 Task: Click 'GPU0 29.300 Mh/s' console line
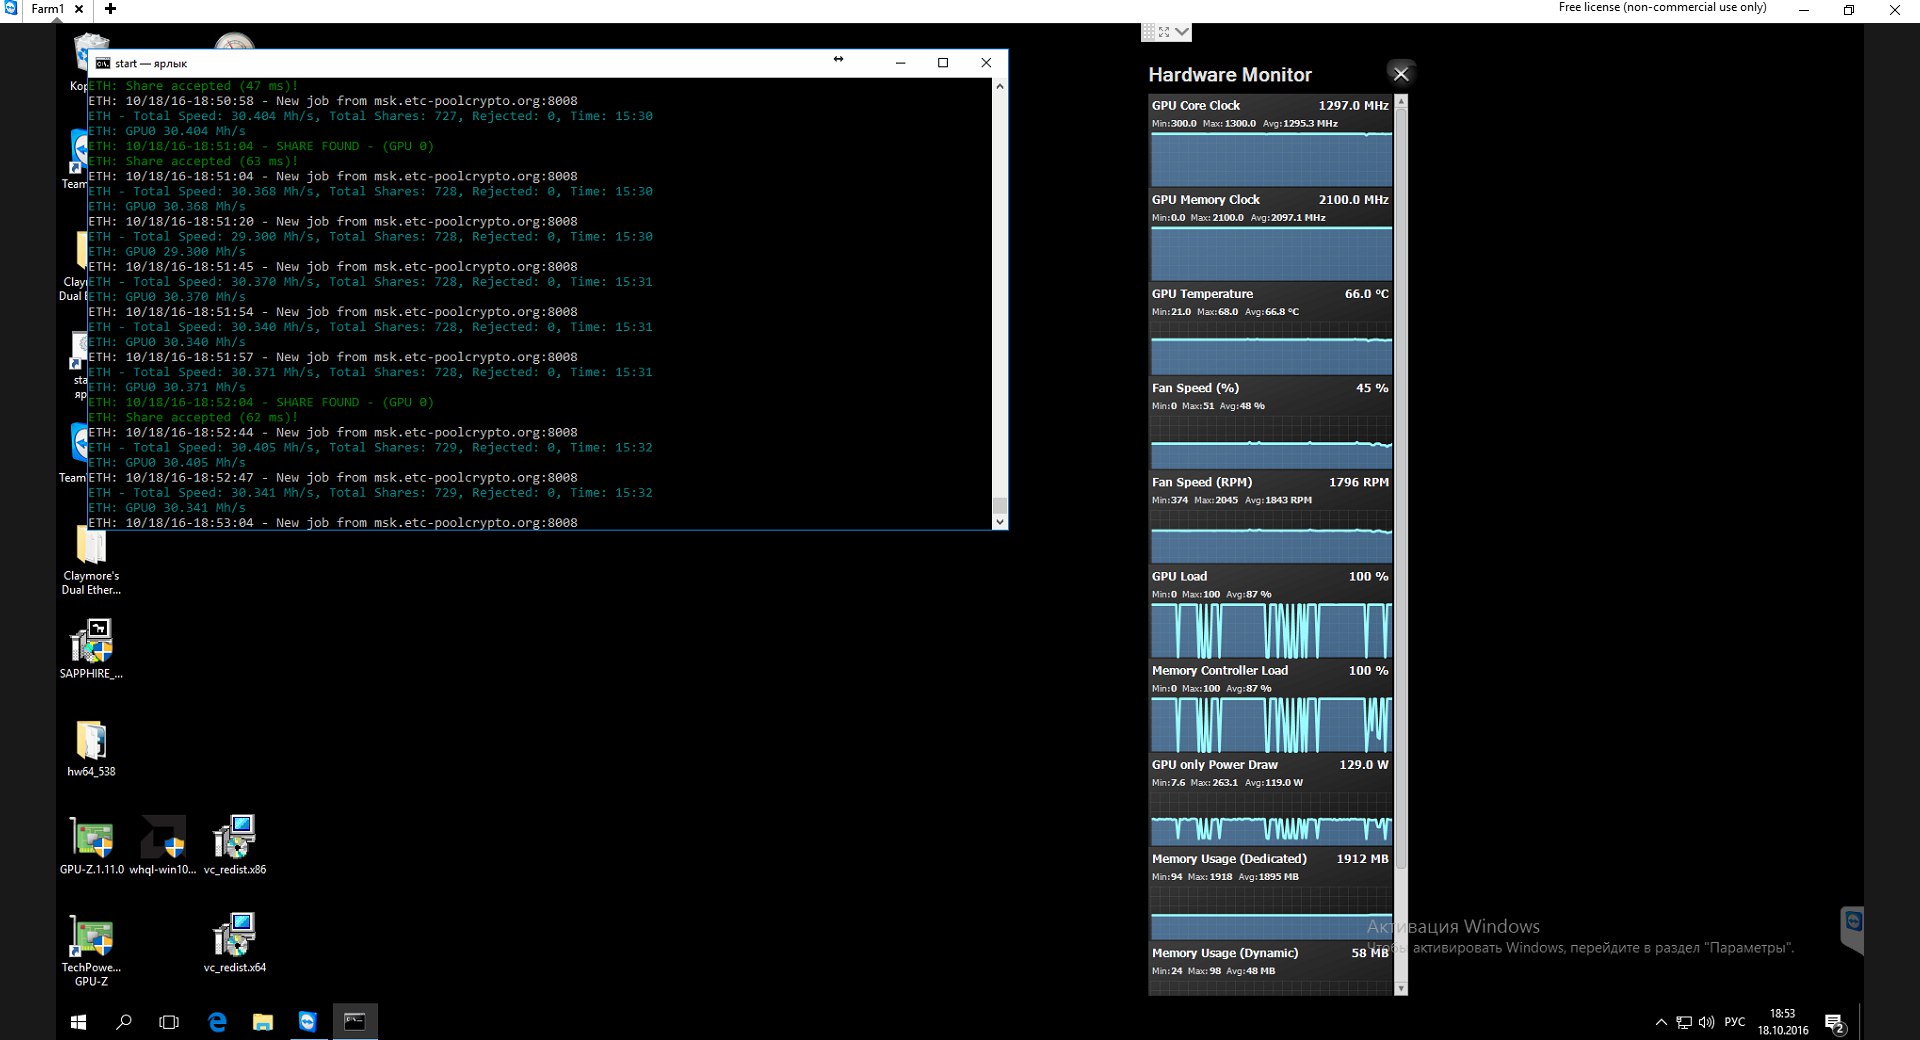pos(167,252)
